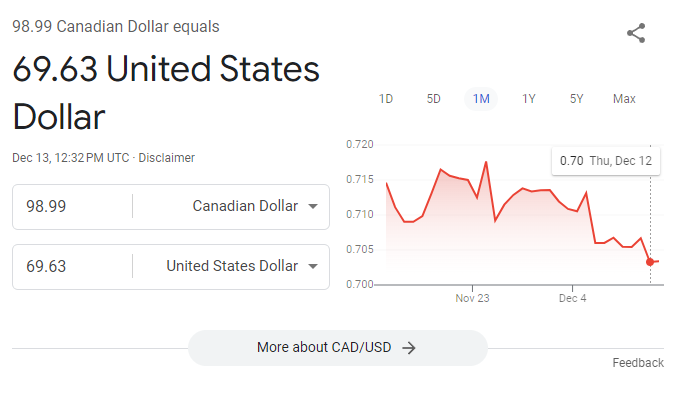Screen dimensions: 689x394
Task: Click the share icon
Action: [636, 33]
